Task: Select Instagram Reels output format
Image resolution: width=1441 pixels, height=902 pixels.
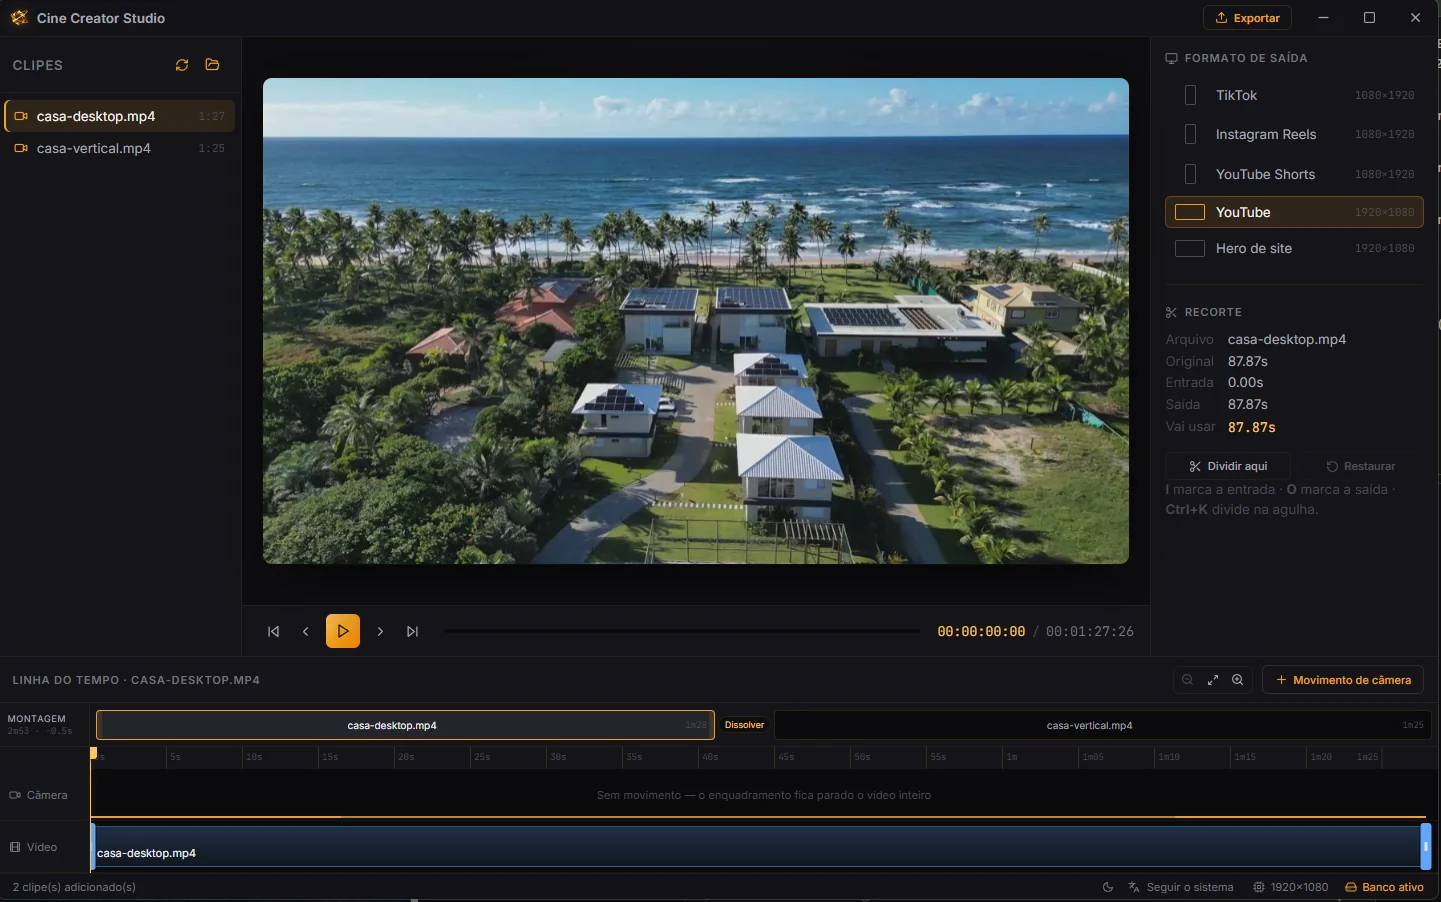Action: [x=1294, y=134]
